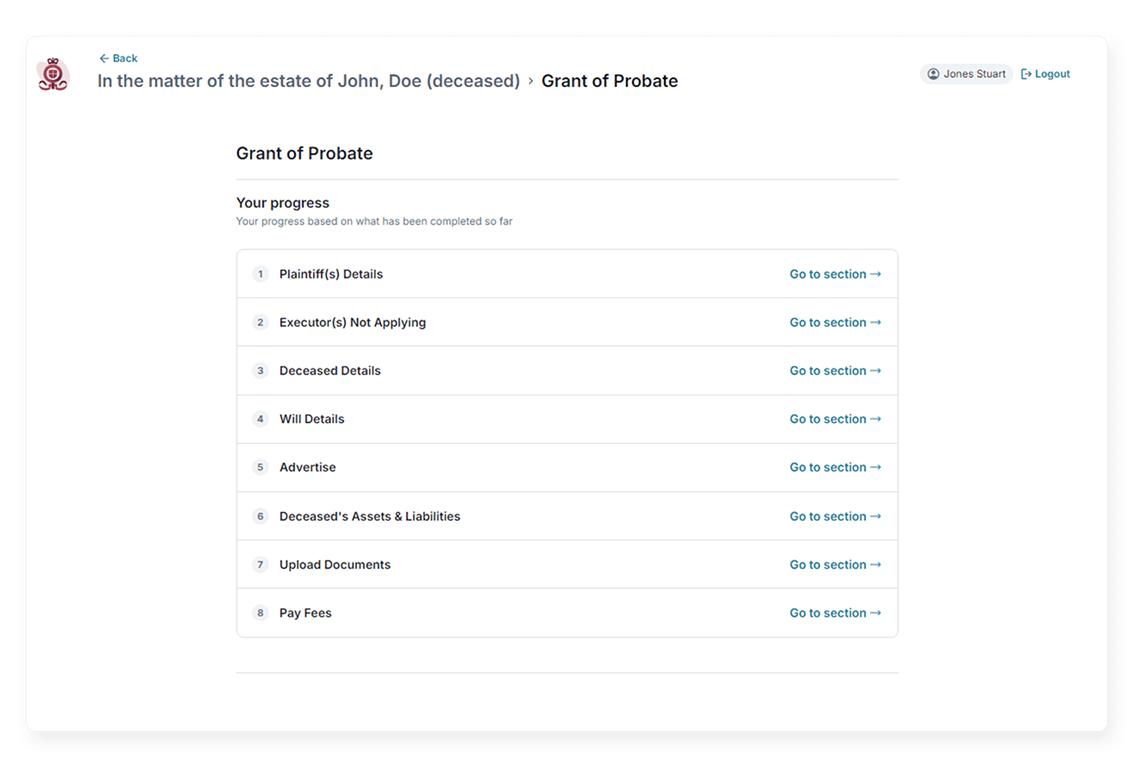Go to section for Advertise
The image size is (1133, 768).
[x=835, y=467]
